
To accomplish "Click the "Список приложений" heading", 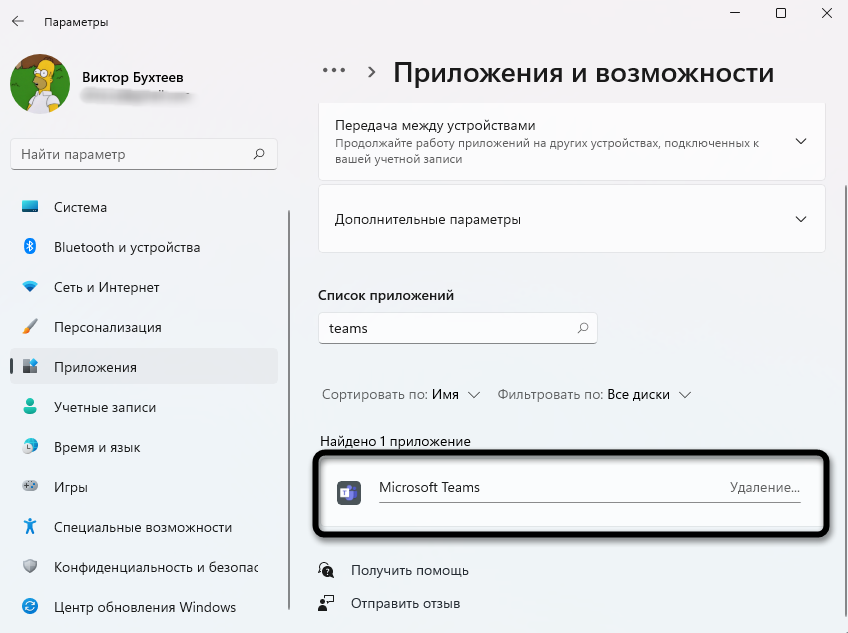I will [x=386, y=295].
